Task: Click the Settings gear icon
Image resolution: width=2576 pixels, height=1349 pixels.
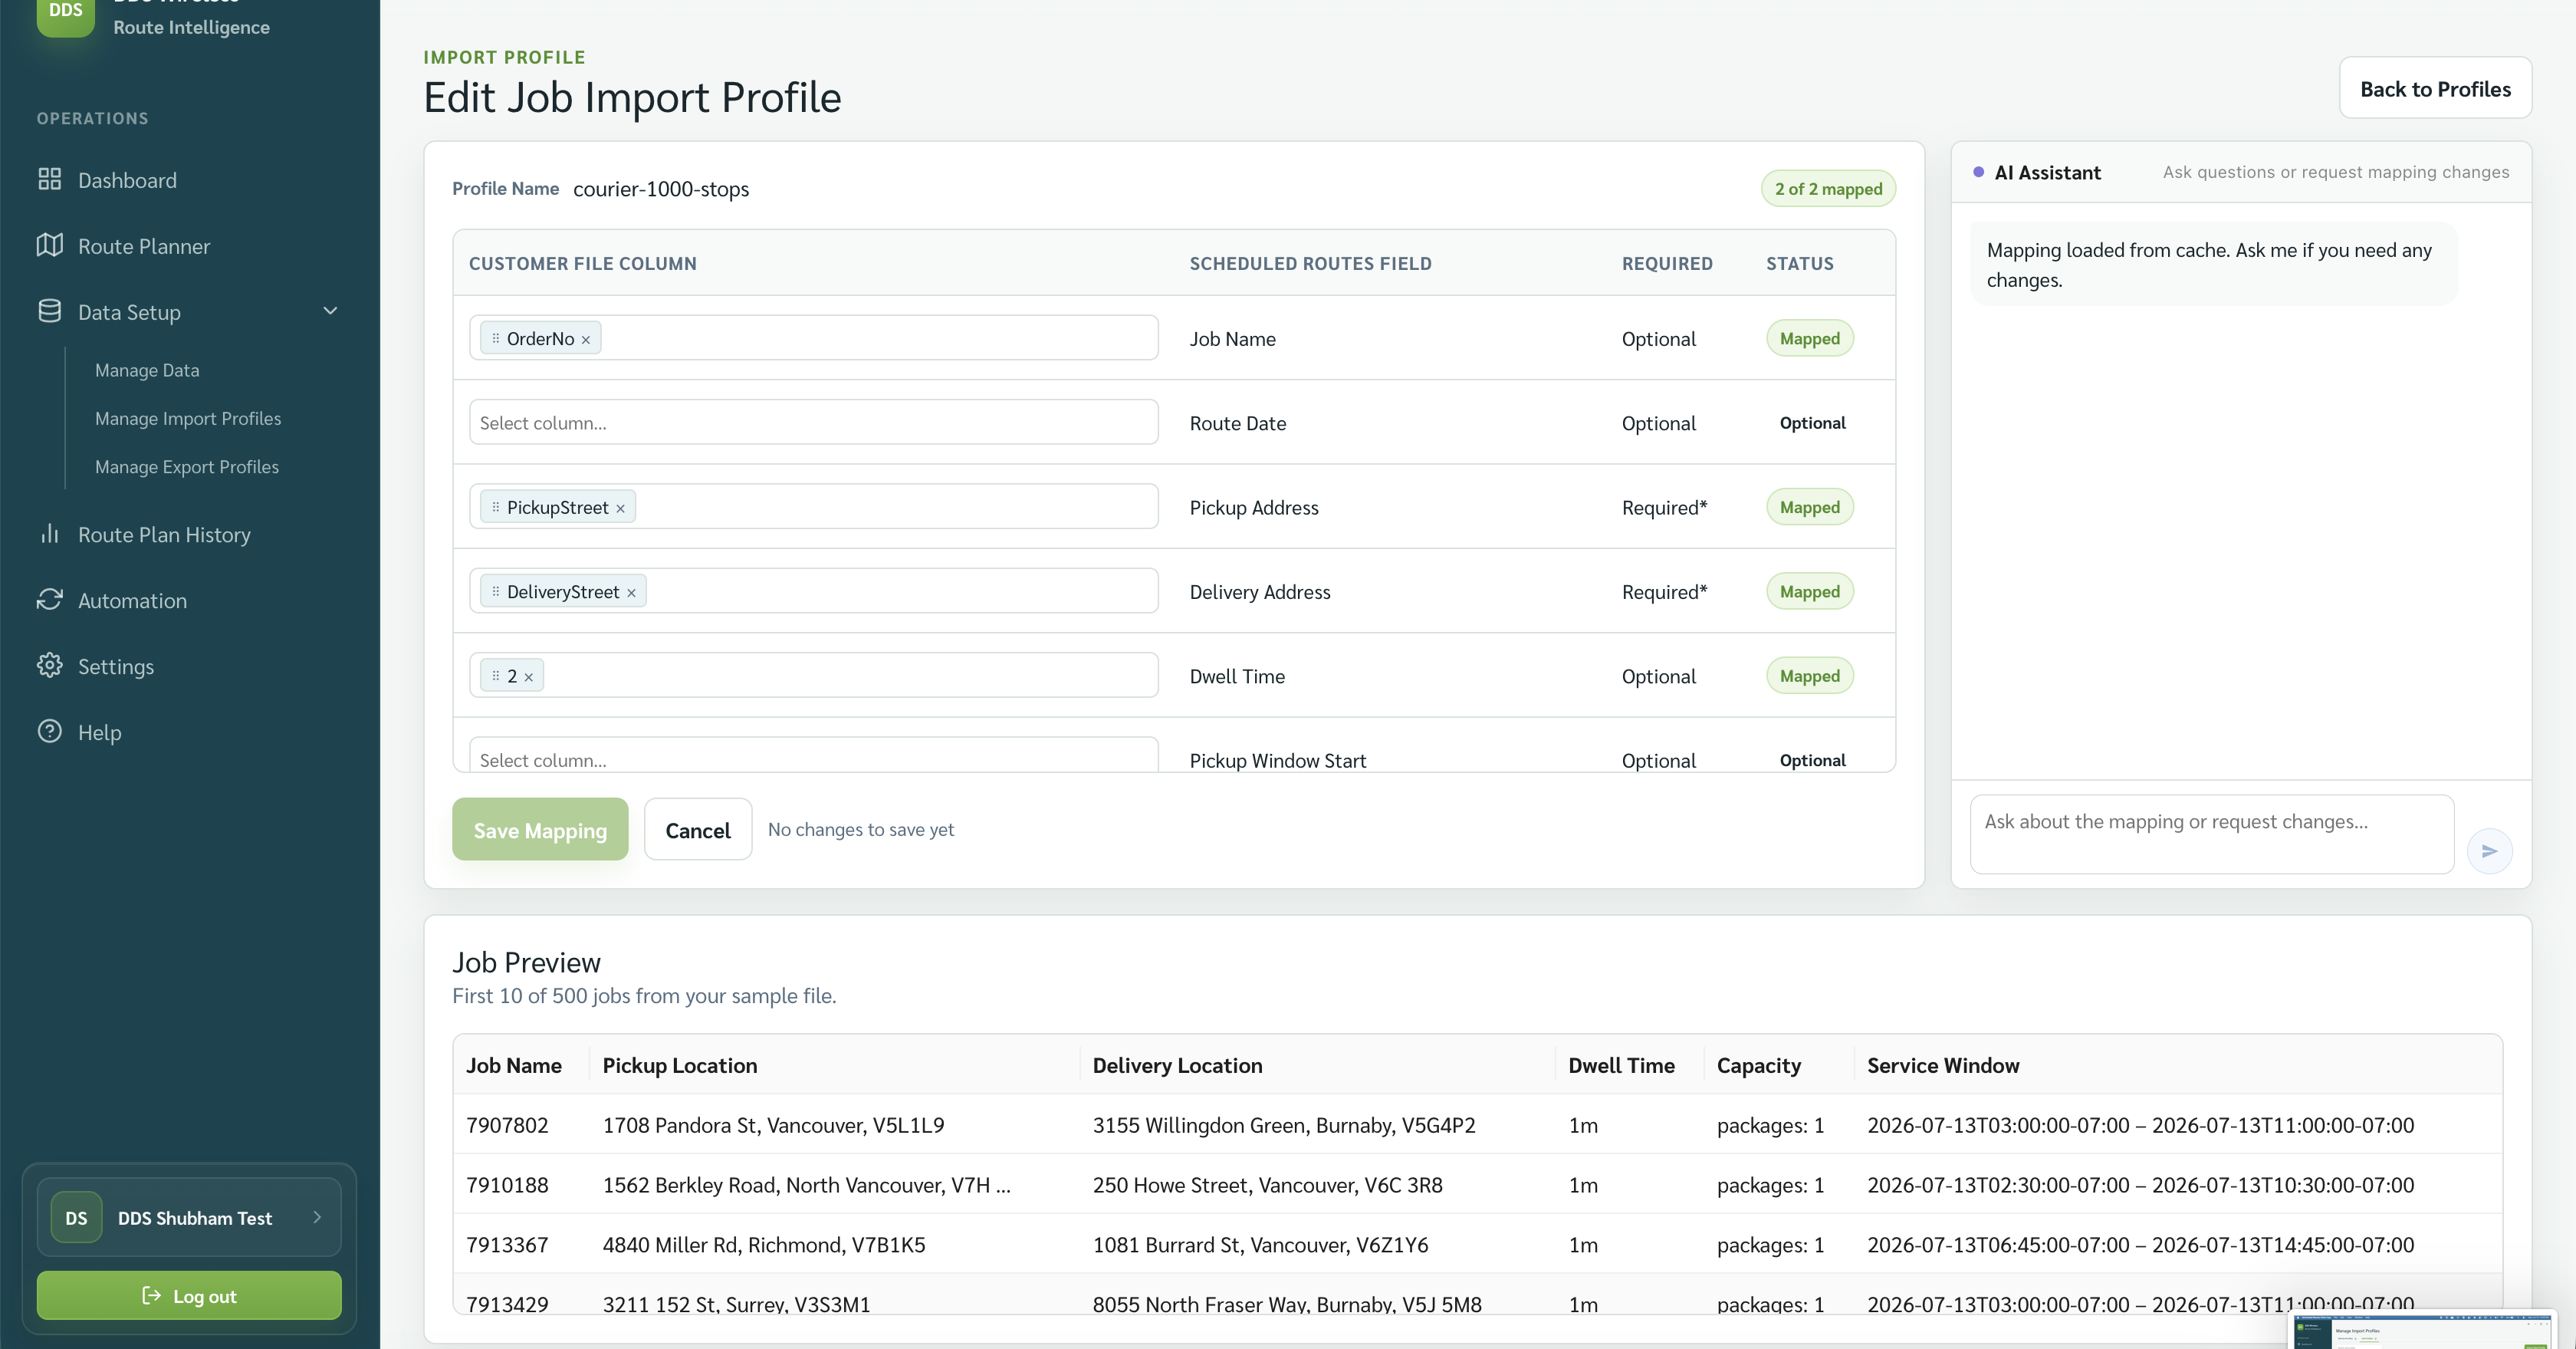Action: [50, 666]
